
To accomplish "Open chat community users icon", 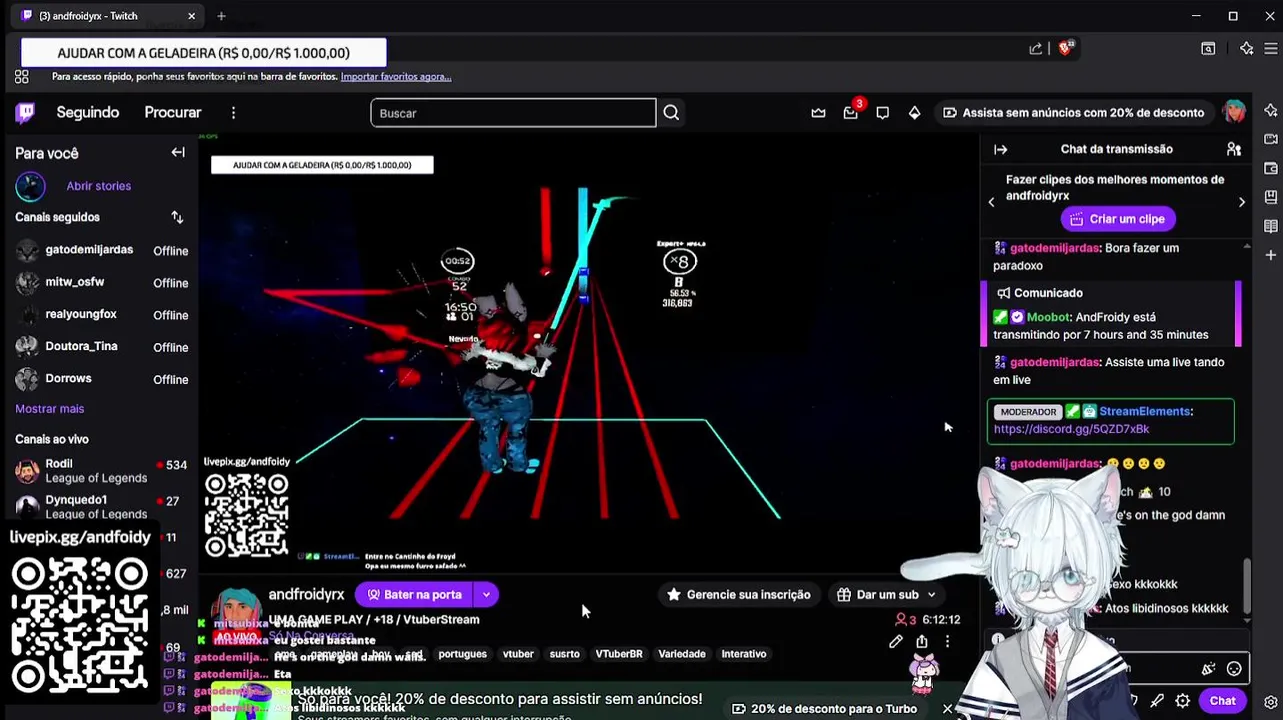I will pyautogui.click(x=1234, y=149).
